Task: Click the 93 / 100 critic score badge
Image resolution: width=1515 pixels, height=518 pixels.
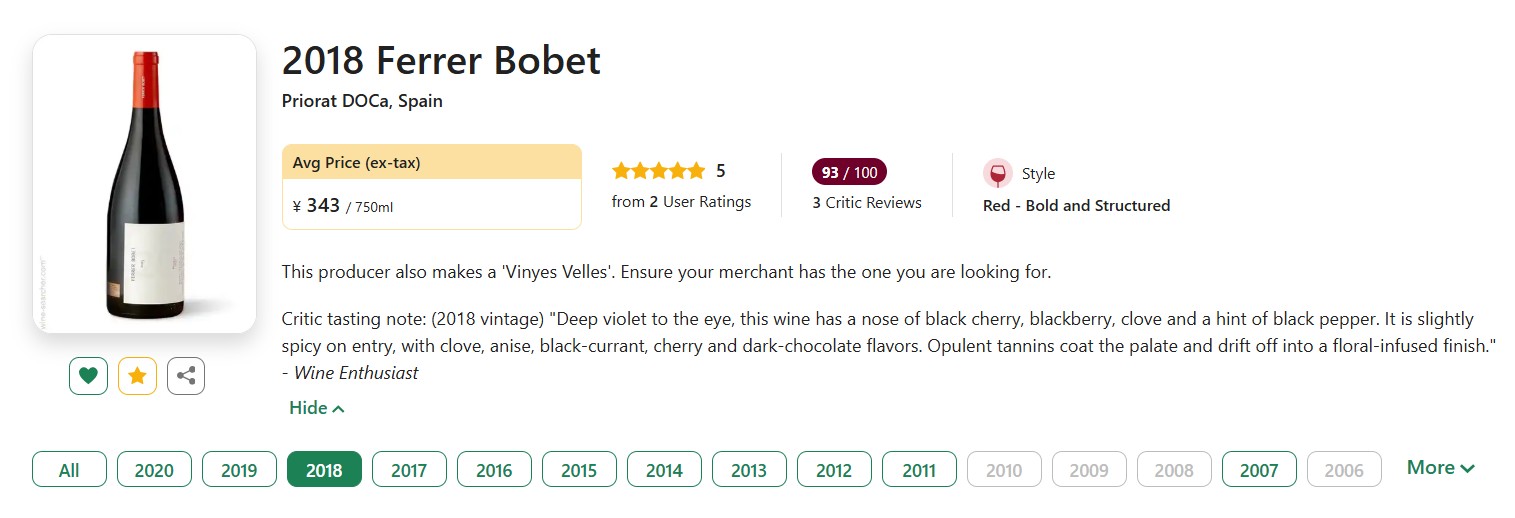Action: (x=849, y=172)
